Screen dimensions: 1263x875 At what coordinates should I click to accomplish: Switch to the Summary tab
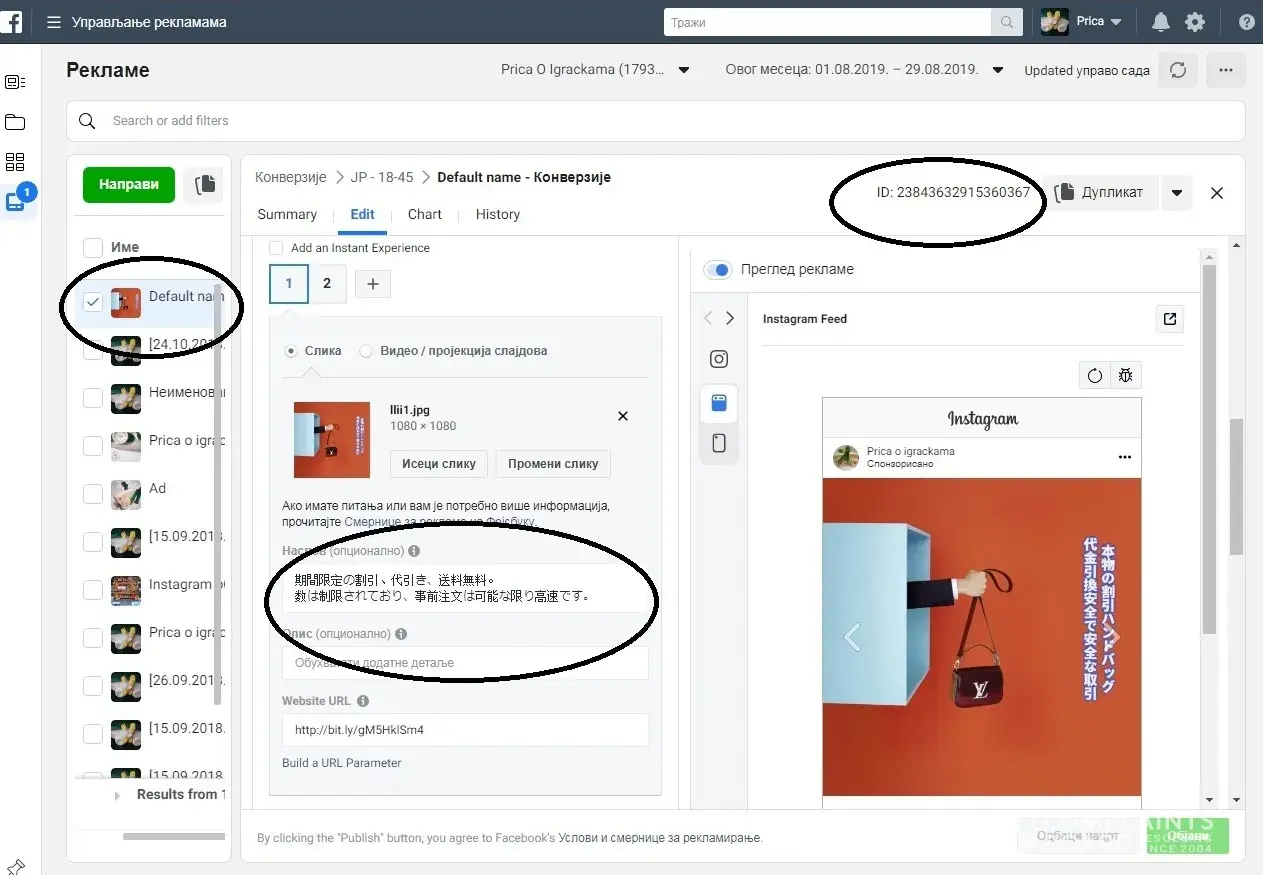(x=287, y=214)
